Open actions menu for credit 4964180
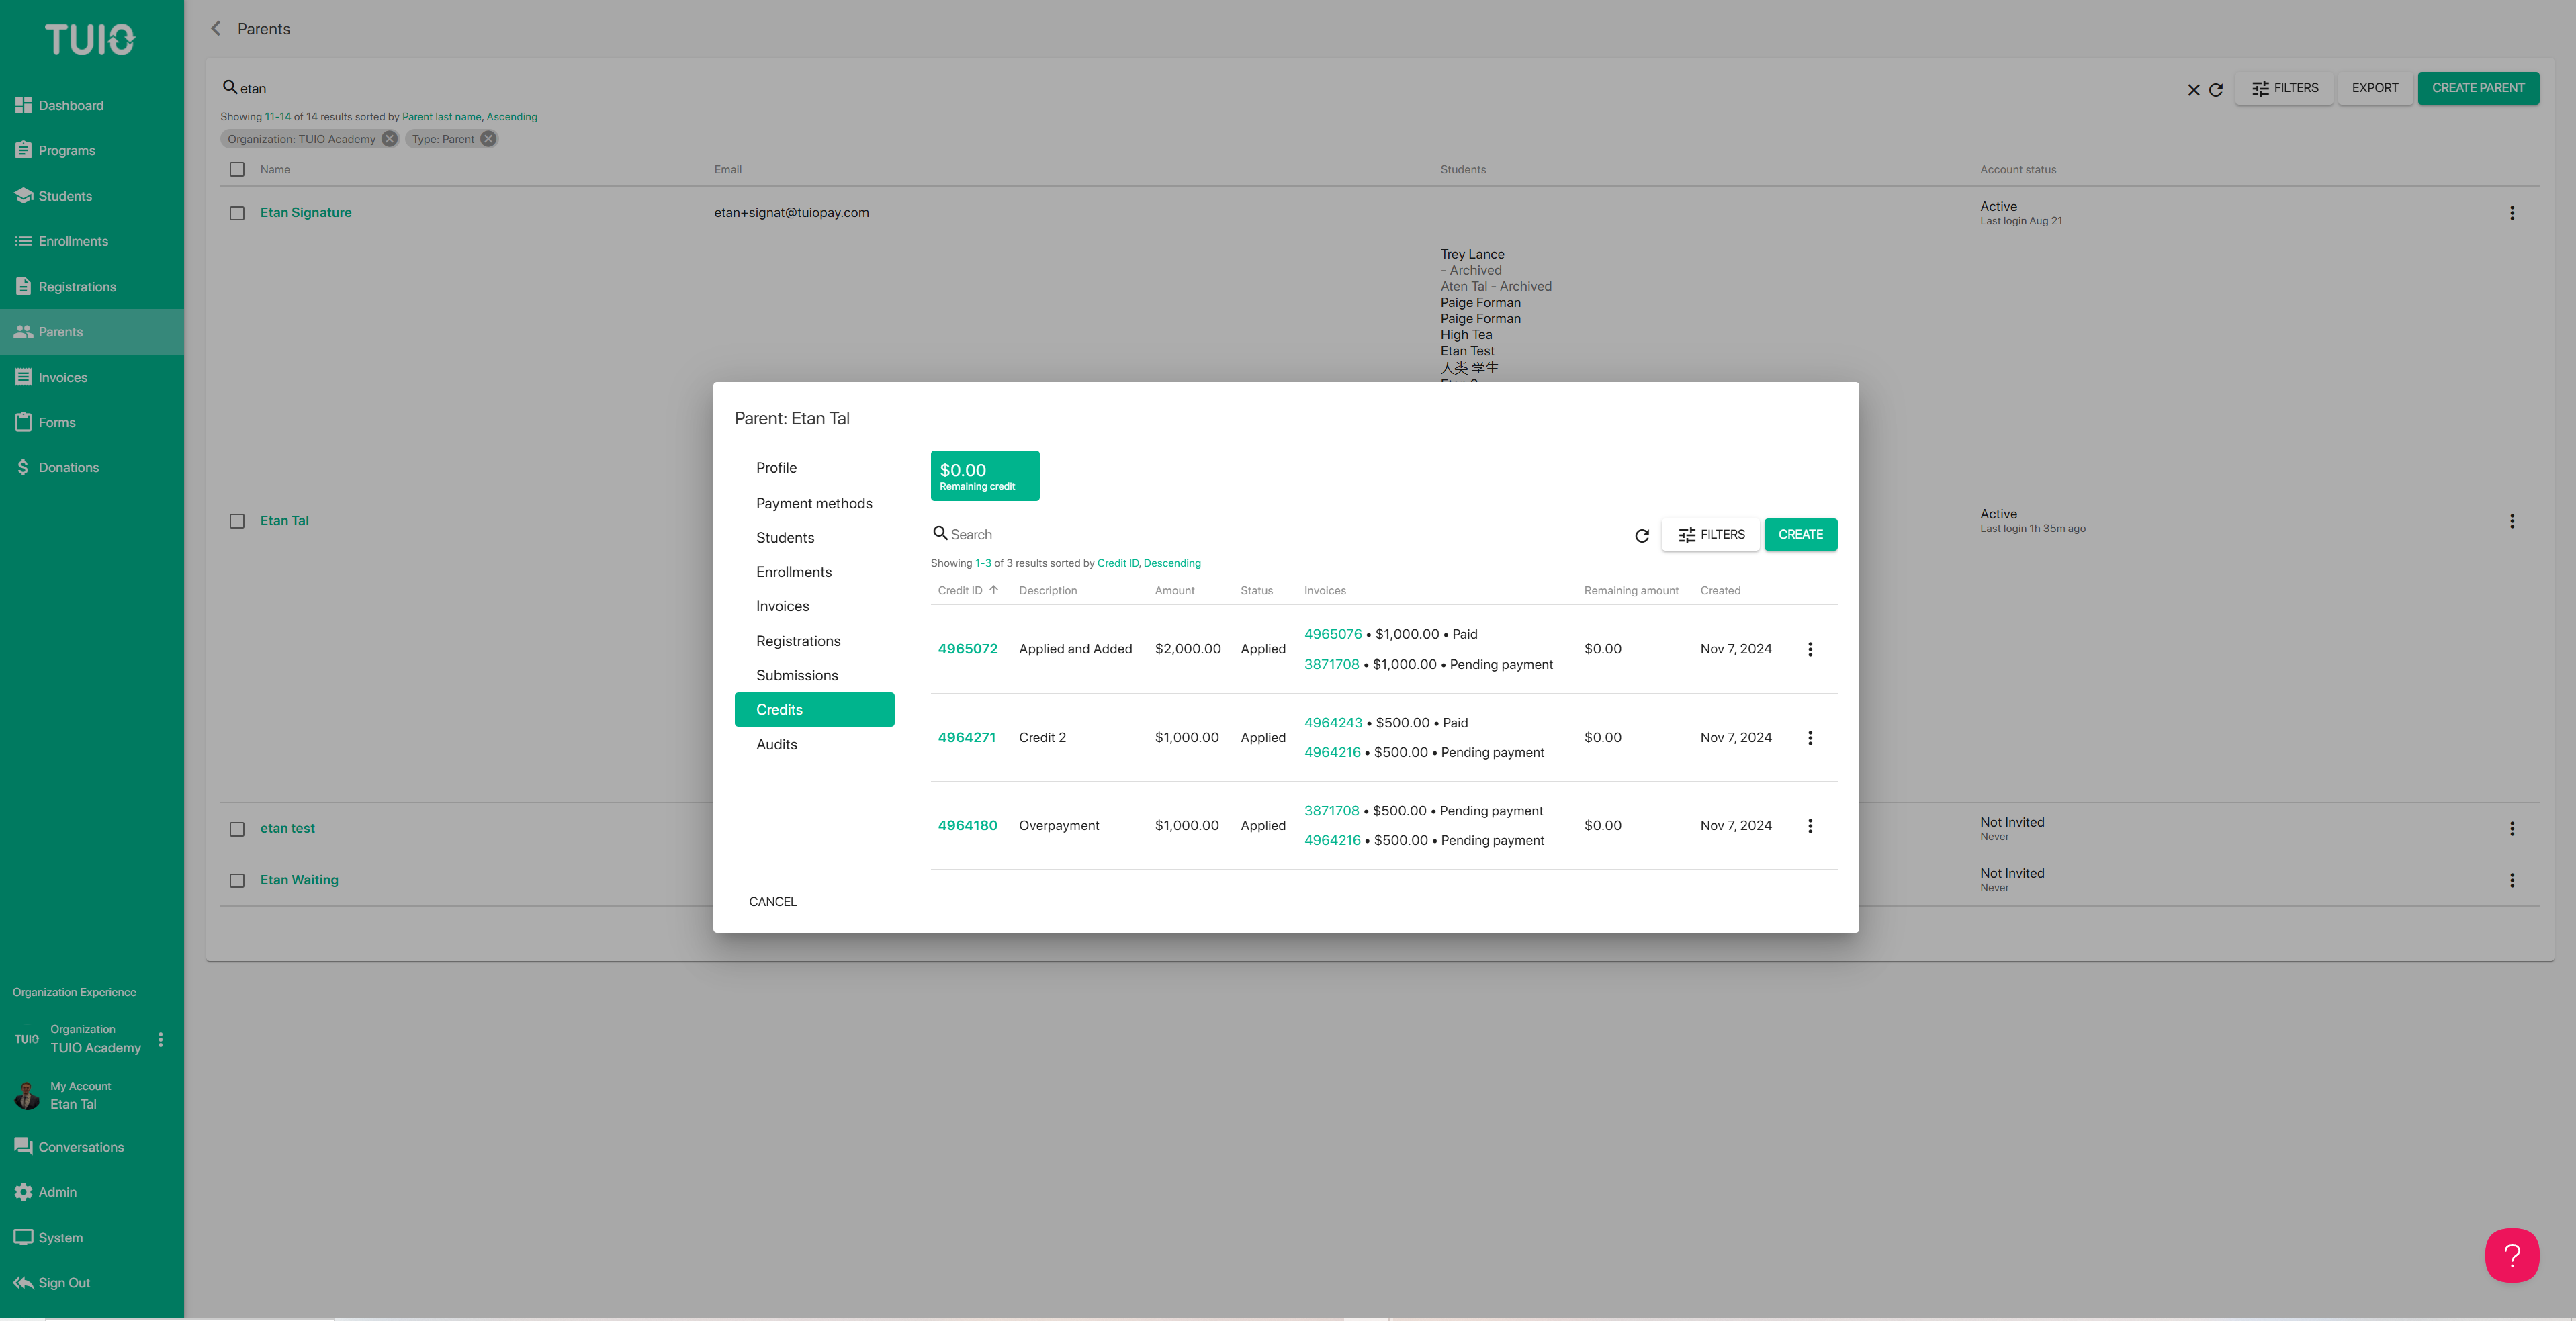The height and width of the screenshot is (1321, 2576). [x=1810, y=826]
